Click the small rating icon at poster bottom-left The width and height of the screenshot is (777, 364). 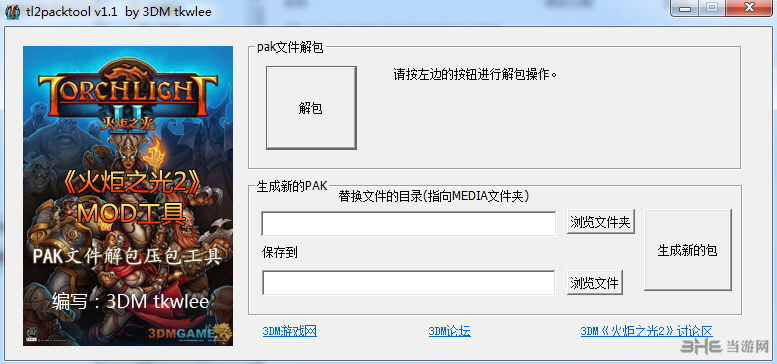tap(31, 333)
